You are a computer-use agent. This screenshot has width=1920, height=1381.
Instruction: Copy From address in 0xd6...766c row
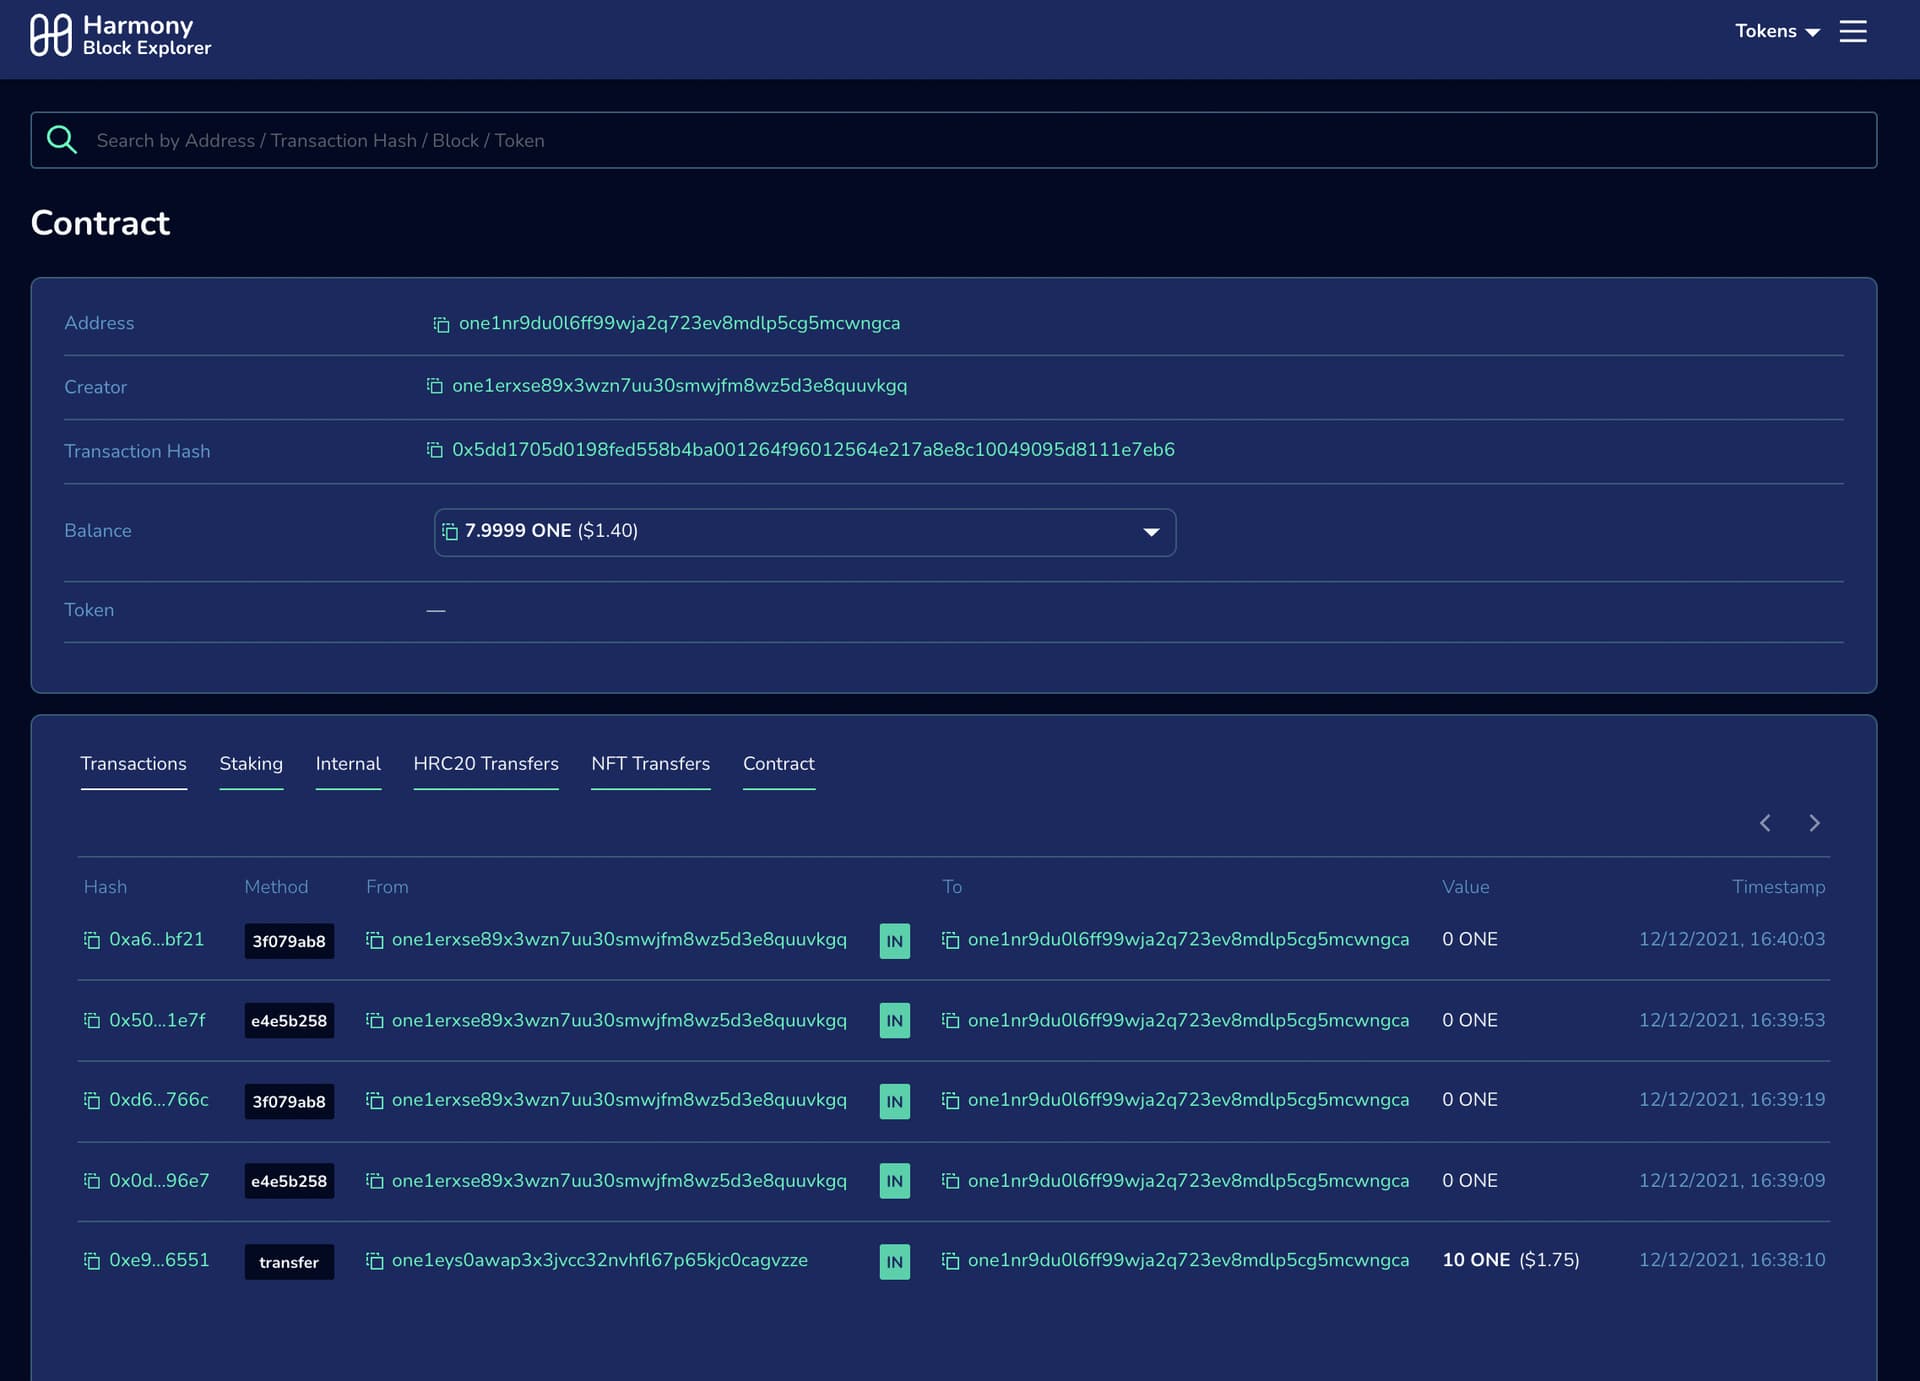pyautogui.click(x=375, y=1100)
